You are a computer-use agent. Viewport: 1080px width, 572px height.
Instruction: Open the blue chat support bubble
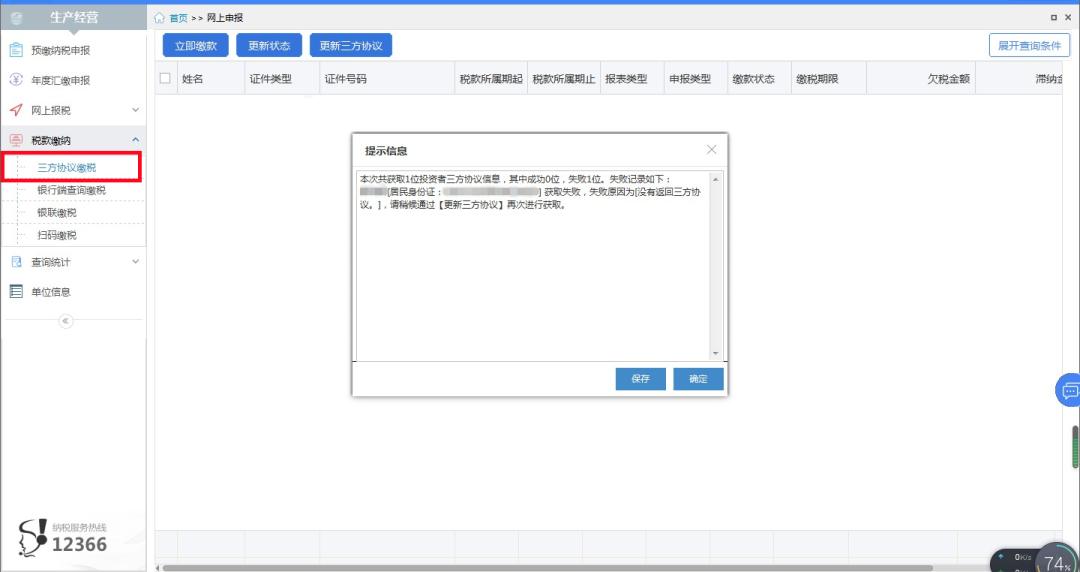[1069, 390]
